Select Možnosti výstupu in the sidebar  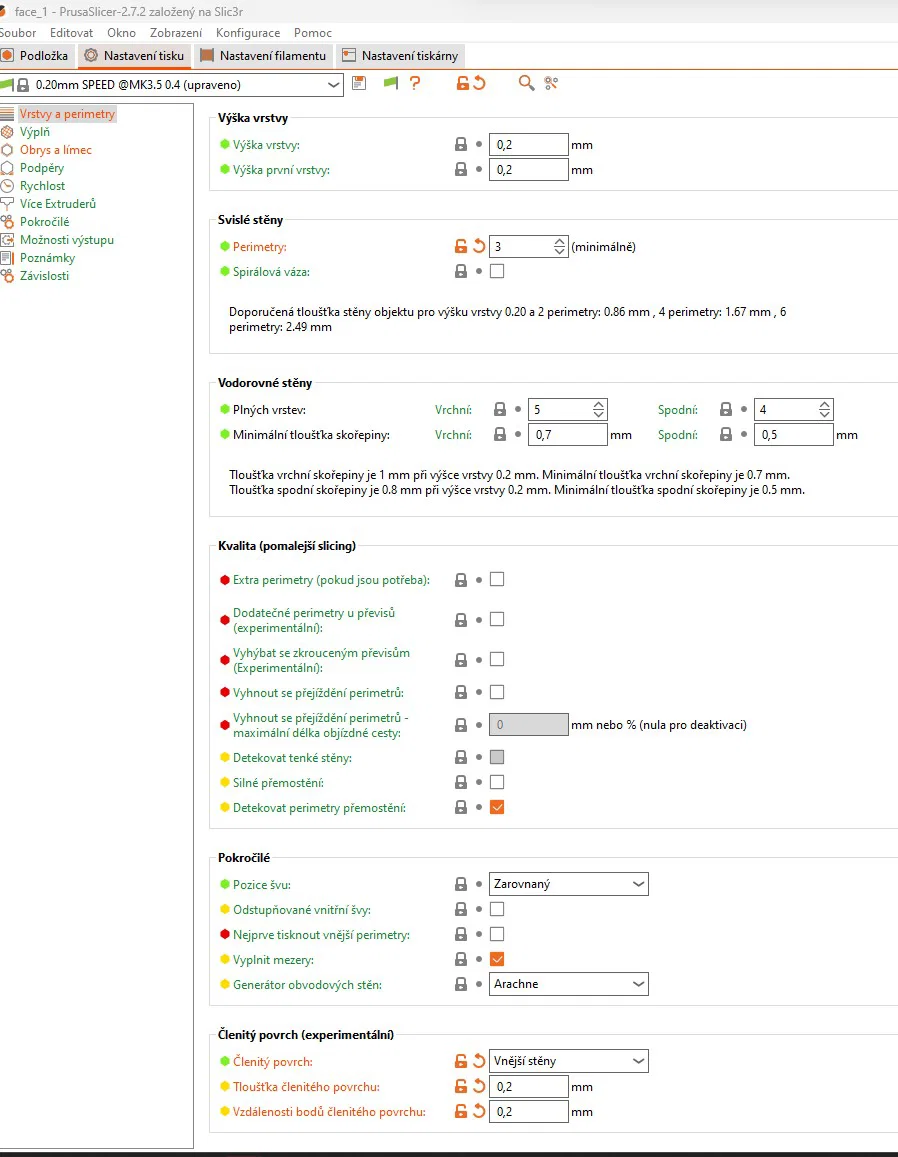(x=66, y=240)
